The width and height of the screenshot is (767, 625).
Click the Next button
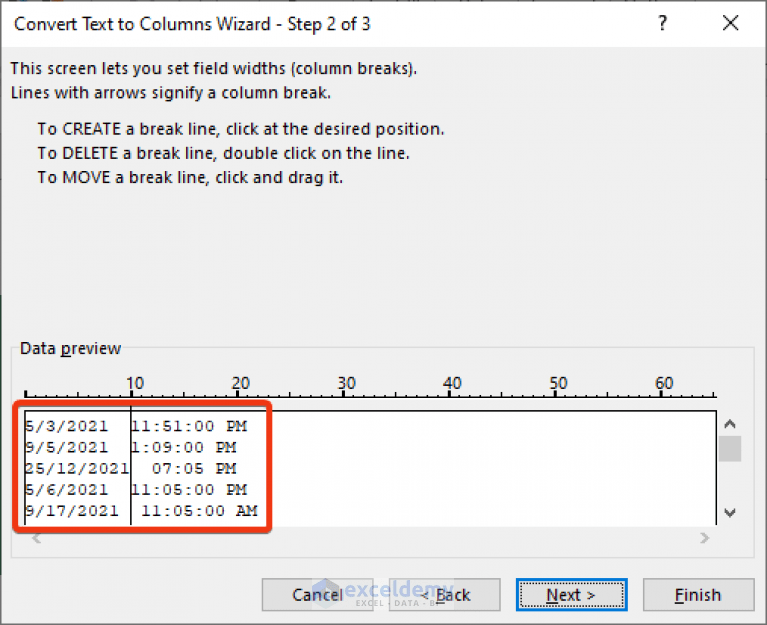tap(571, 595)
